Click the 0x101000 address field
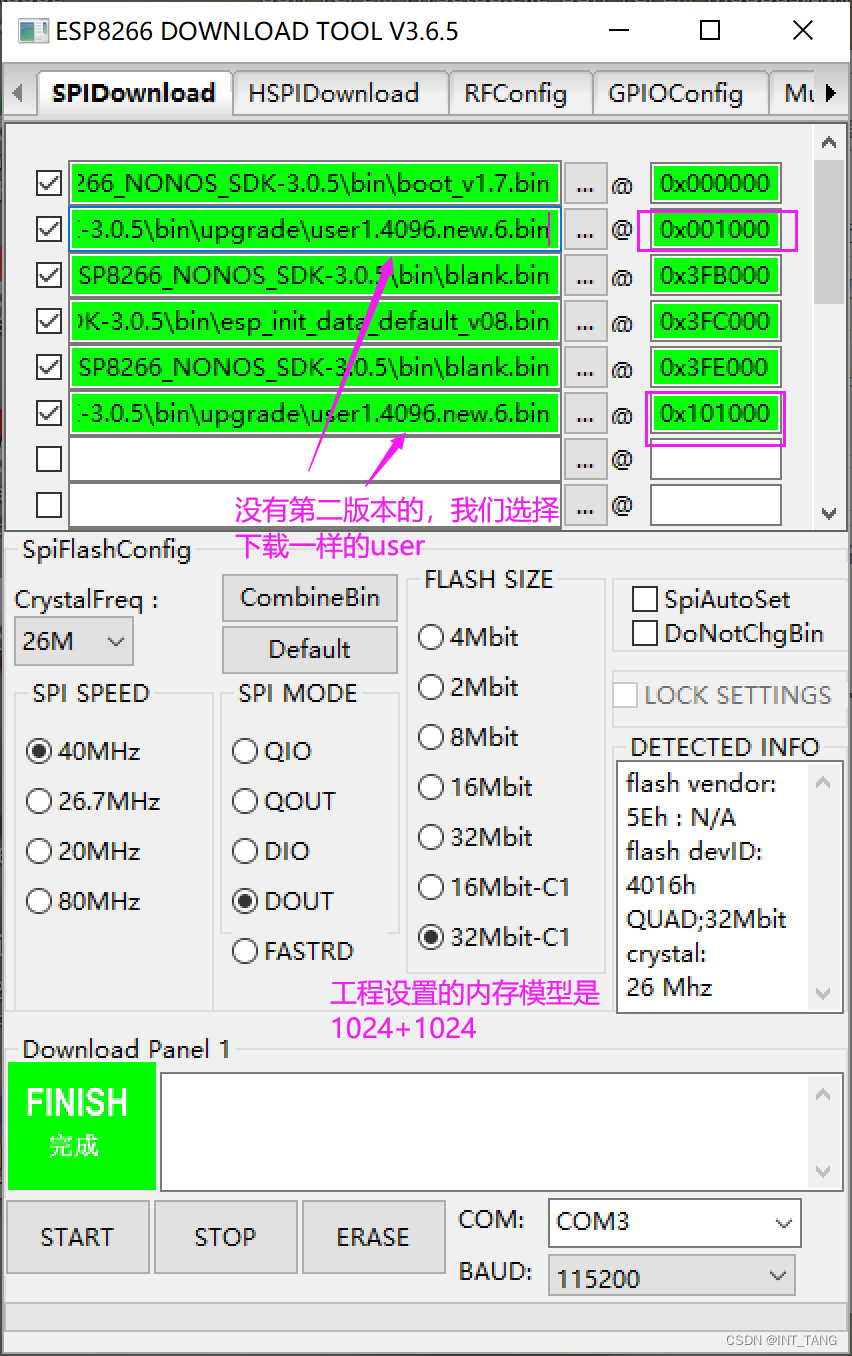The image size is (852, 1356). pos(715,413)
